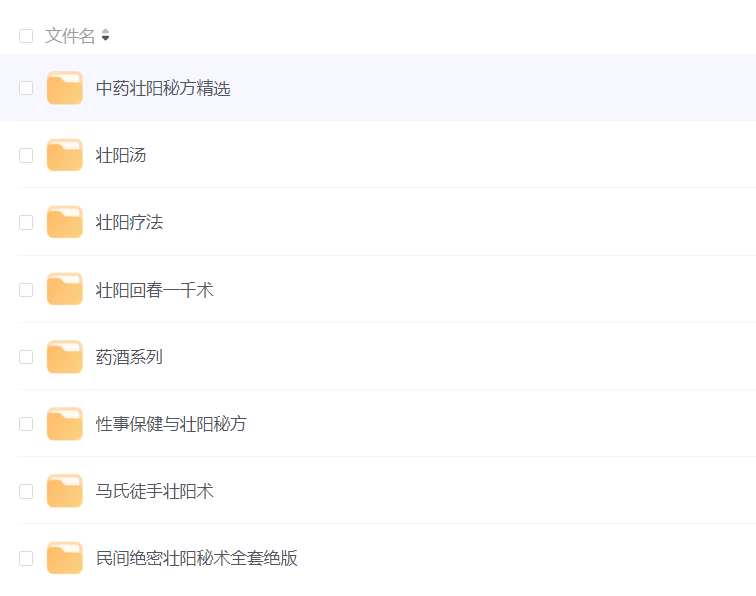756x596 pixels.
Task: Select the checkbox for 药酒系列
Action: click(26, 356)
